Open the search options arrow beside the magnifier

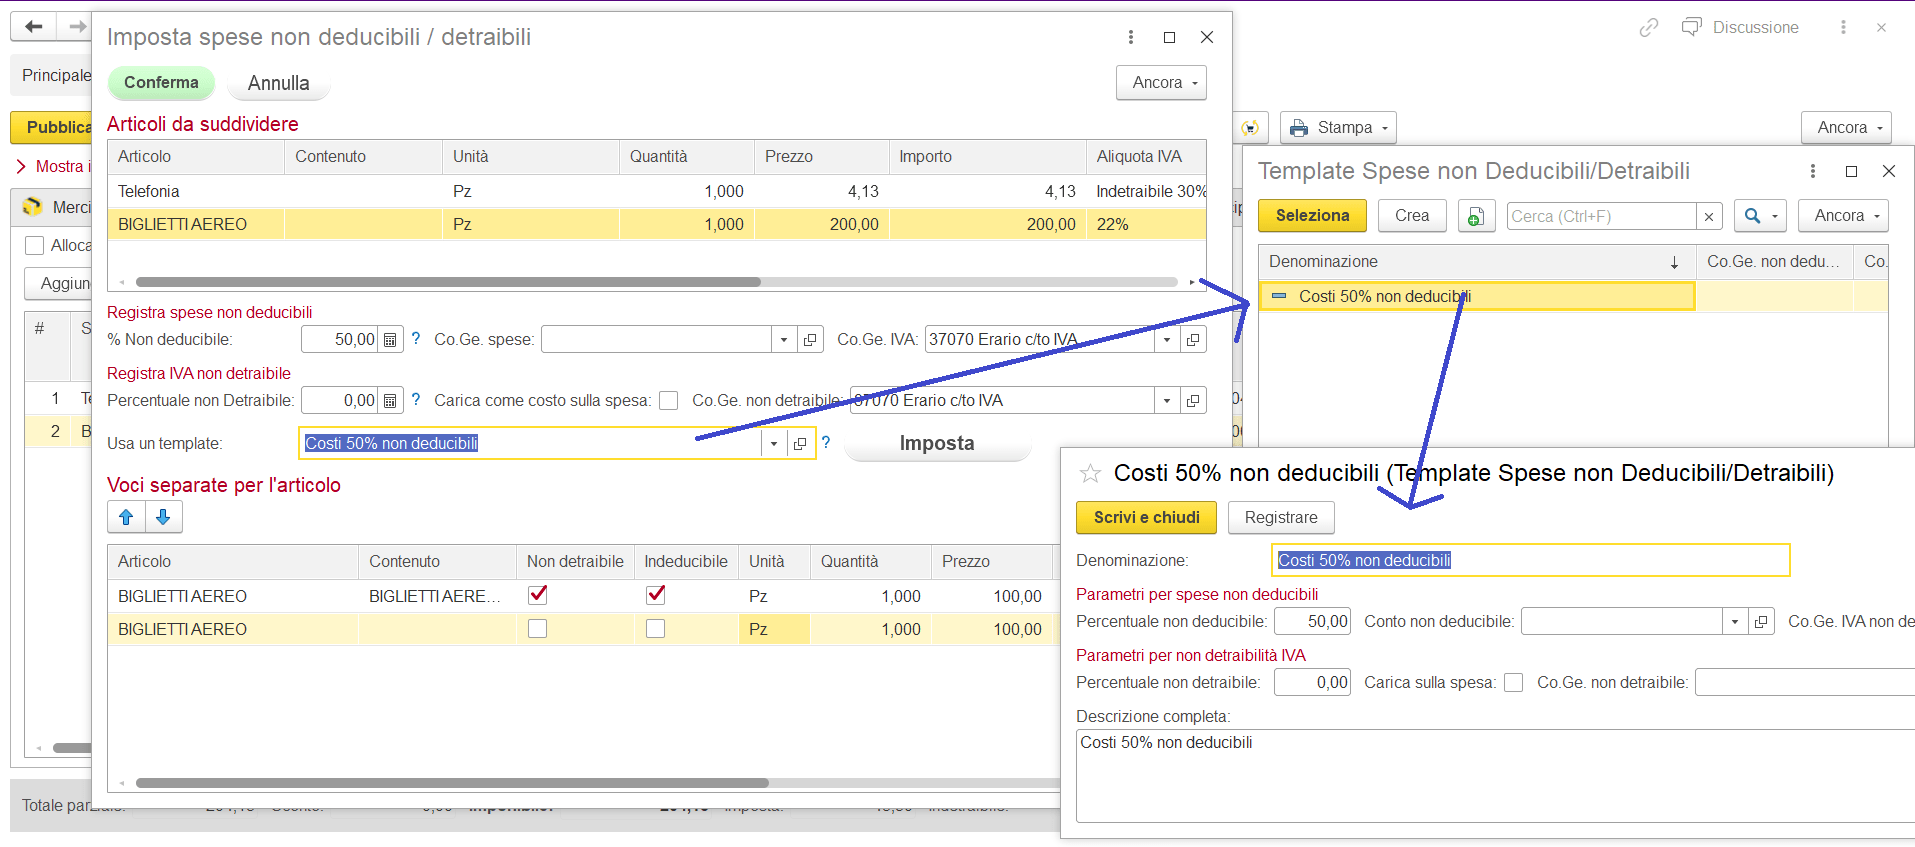1775,216
